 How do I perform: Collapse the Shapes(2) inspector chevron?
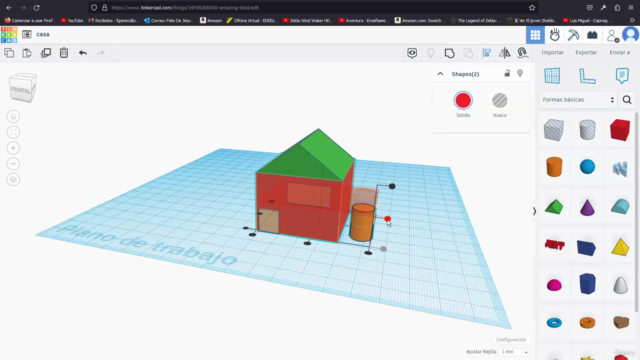point(440,74)
